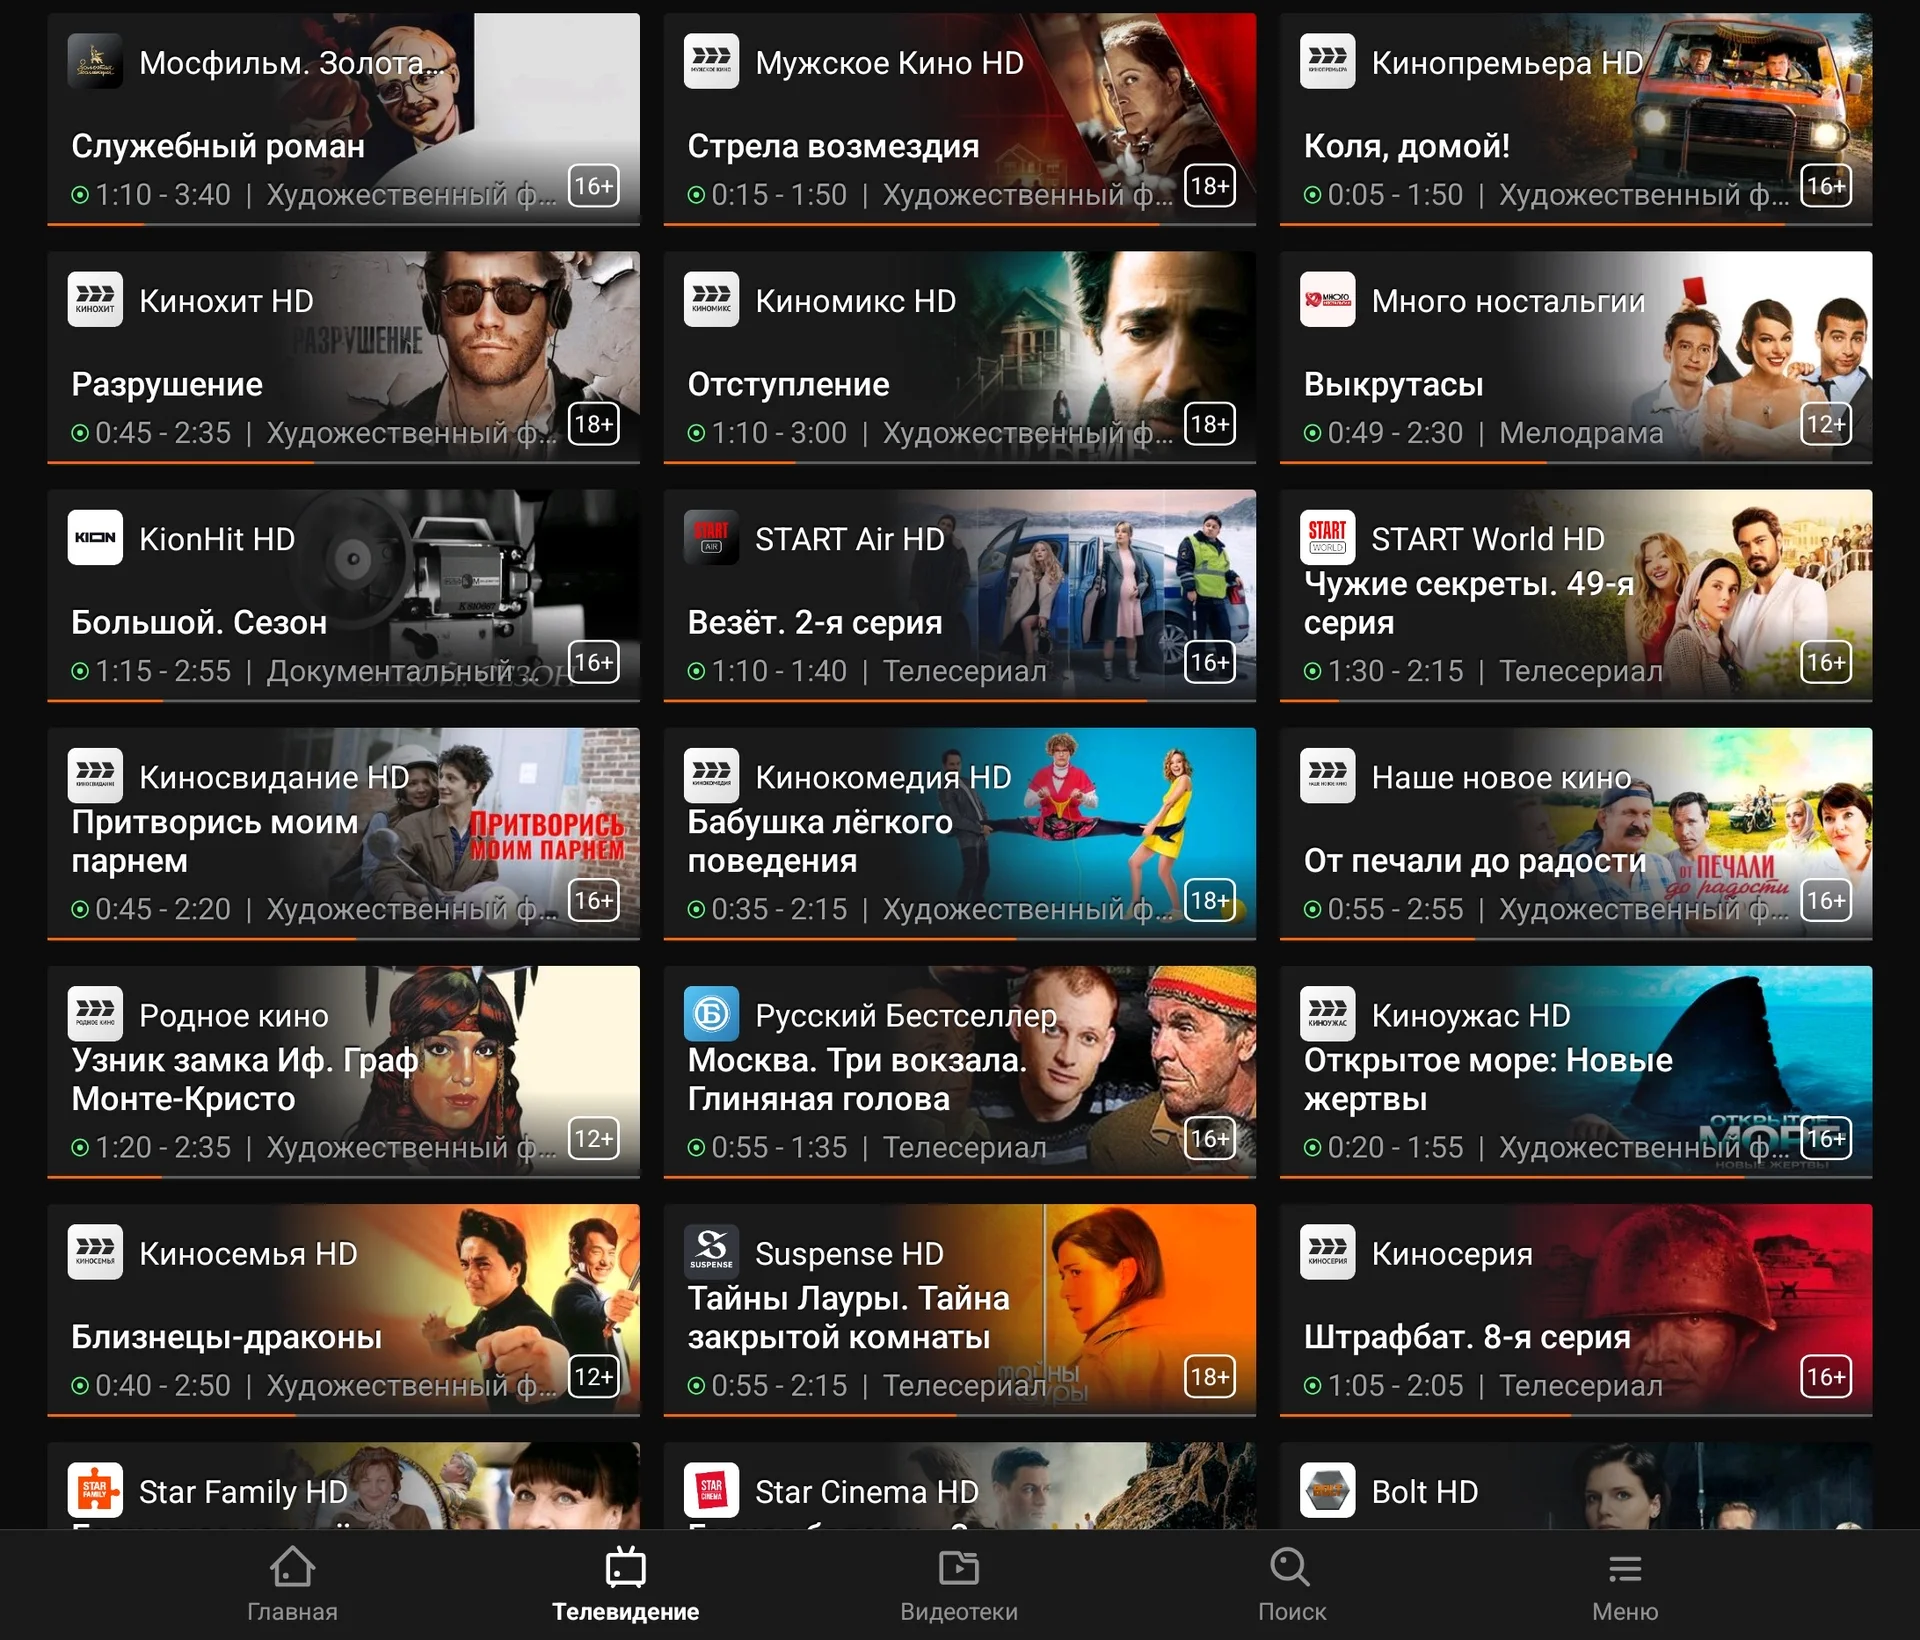Click the Киномикс HD channel logo
The image size is (1920, 1640).
[x=711, y=299]
